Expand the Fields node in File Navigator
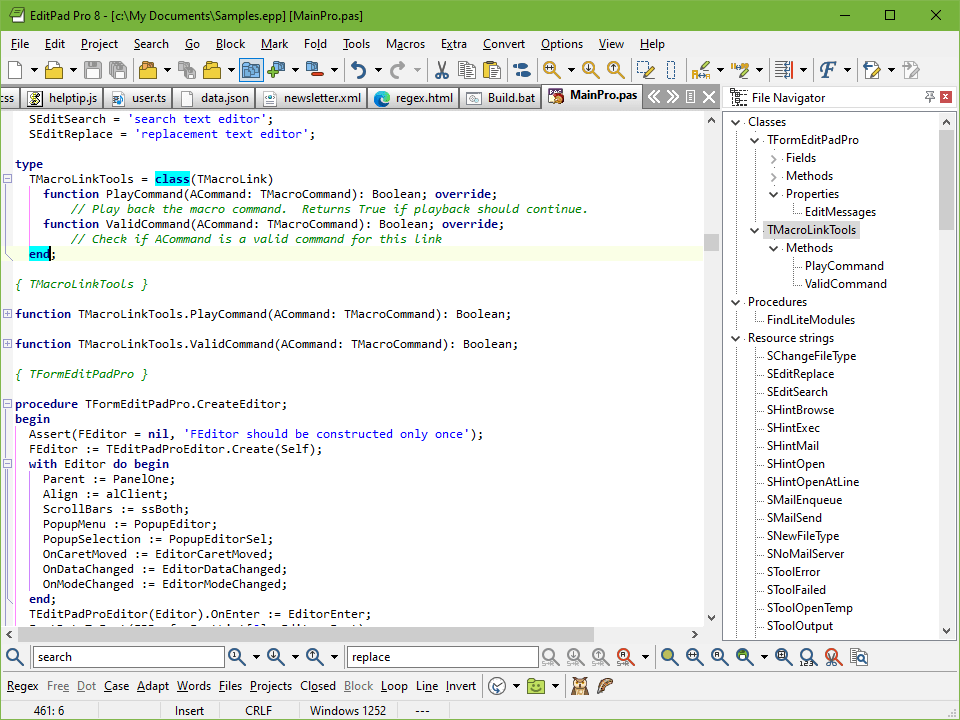Viewport: 960px width, 720px height. click(774, 158)
